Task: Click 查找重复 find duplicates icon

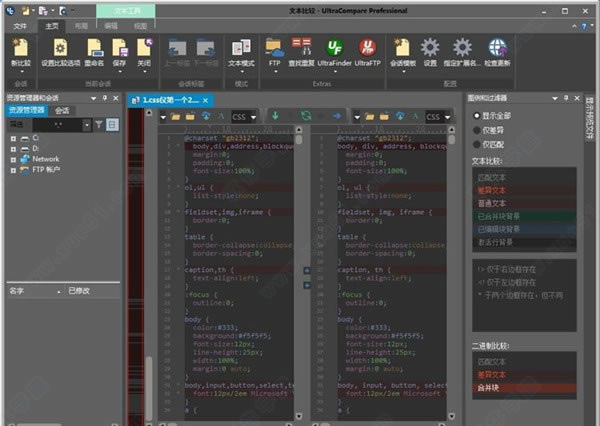Action: (301, 47)
